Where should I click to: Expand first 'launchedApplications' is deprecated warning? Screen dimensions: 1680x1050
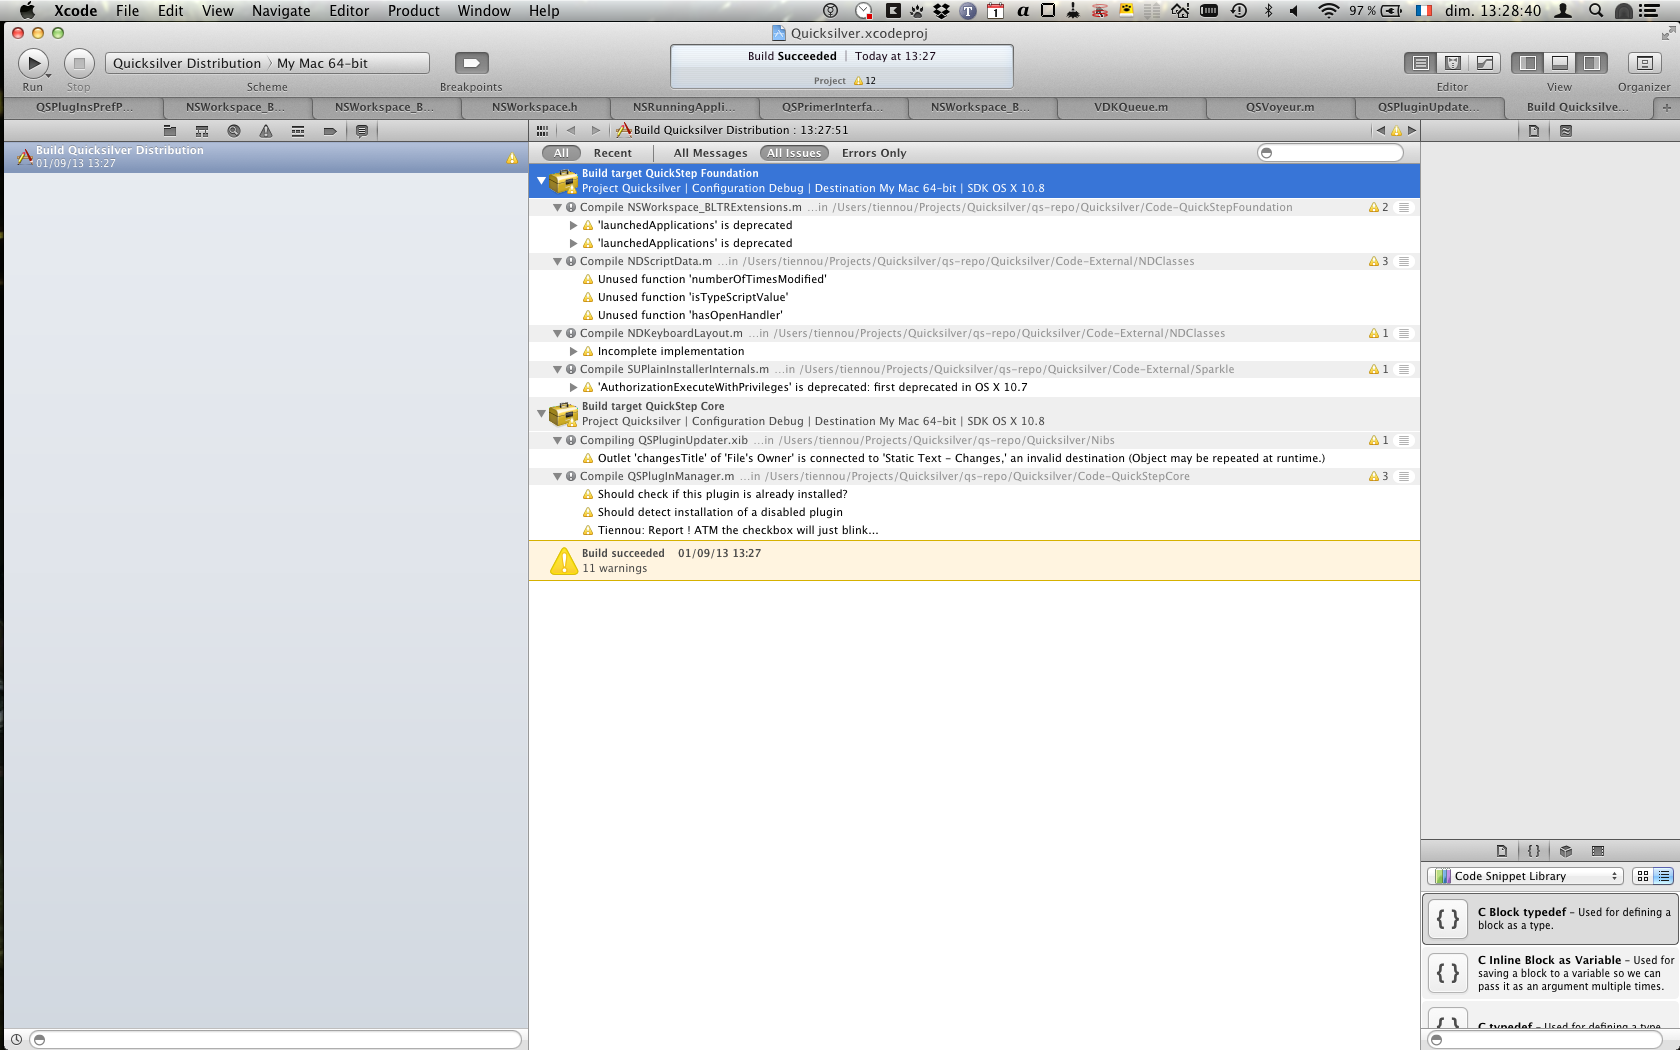coord(573,226)
